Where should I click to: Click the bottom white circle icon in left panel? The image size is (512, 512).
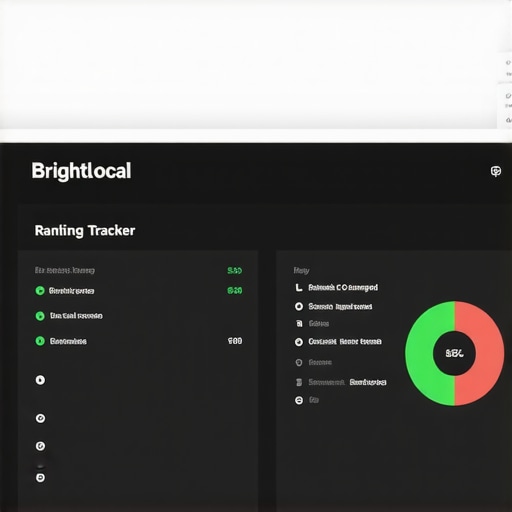point(40,478)
